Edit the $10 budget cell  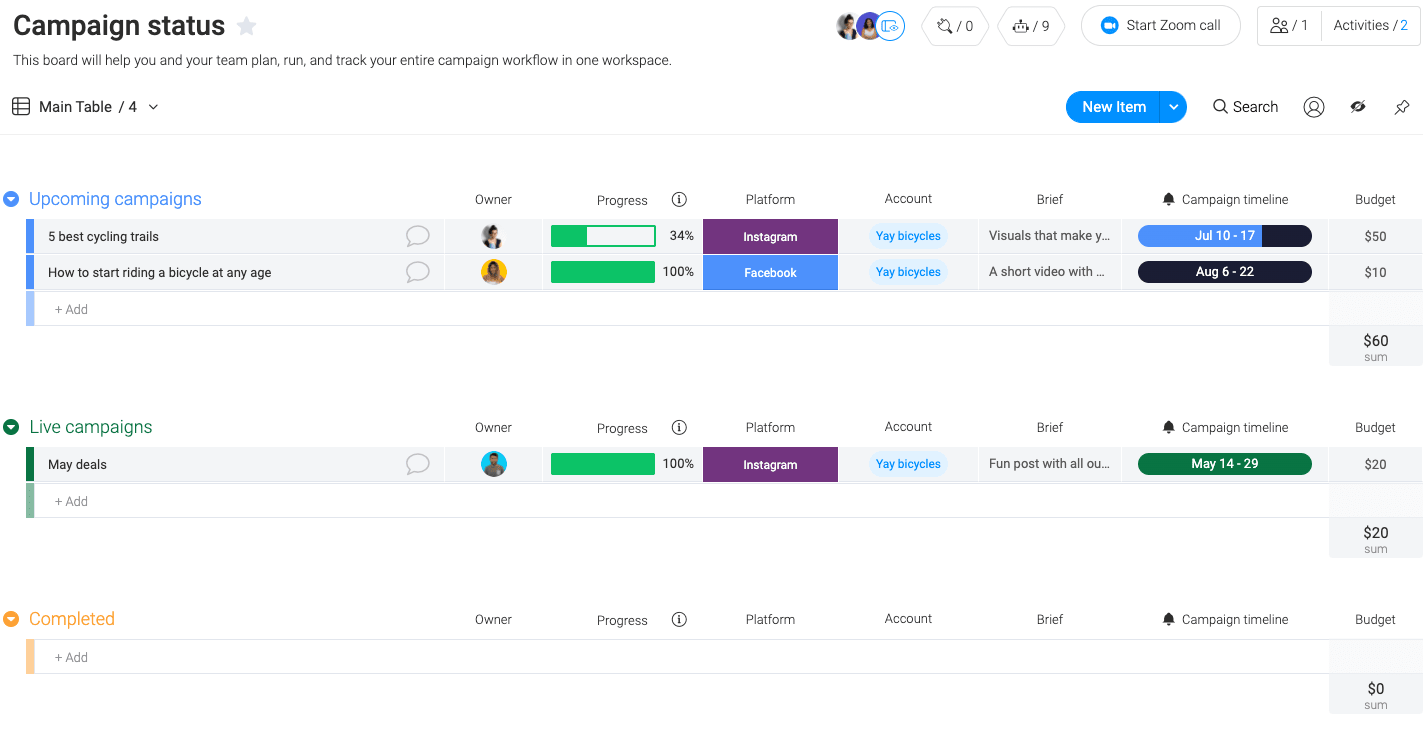[x=1375, y=272]
